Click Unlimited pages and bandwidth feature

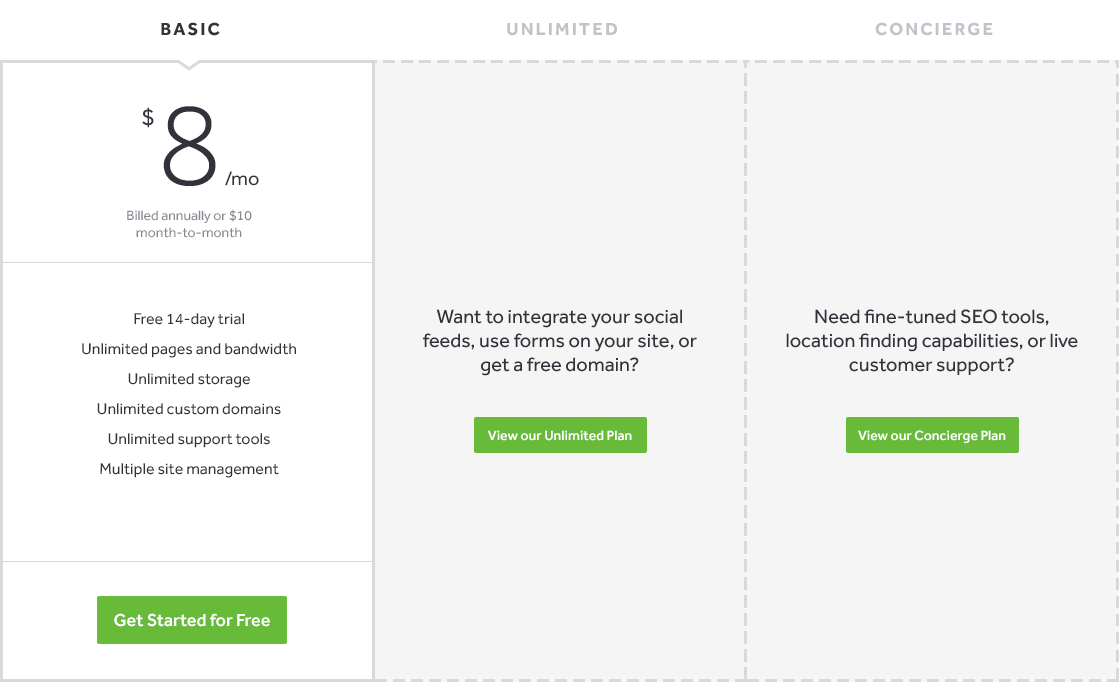tap(189, 349)
